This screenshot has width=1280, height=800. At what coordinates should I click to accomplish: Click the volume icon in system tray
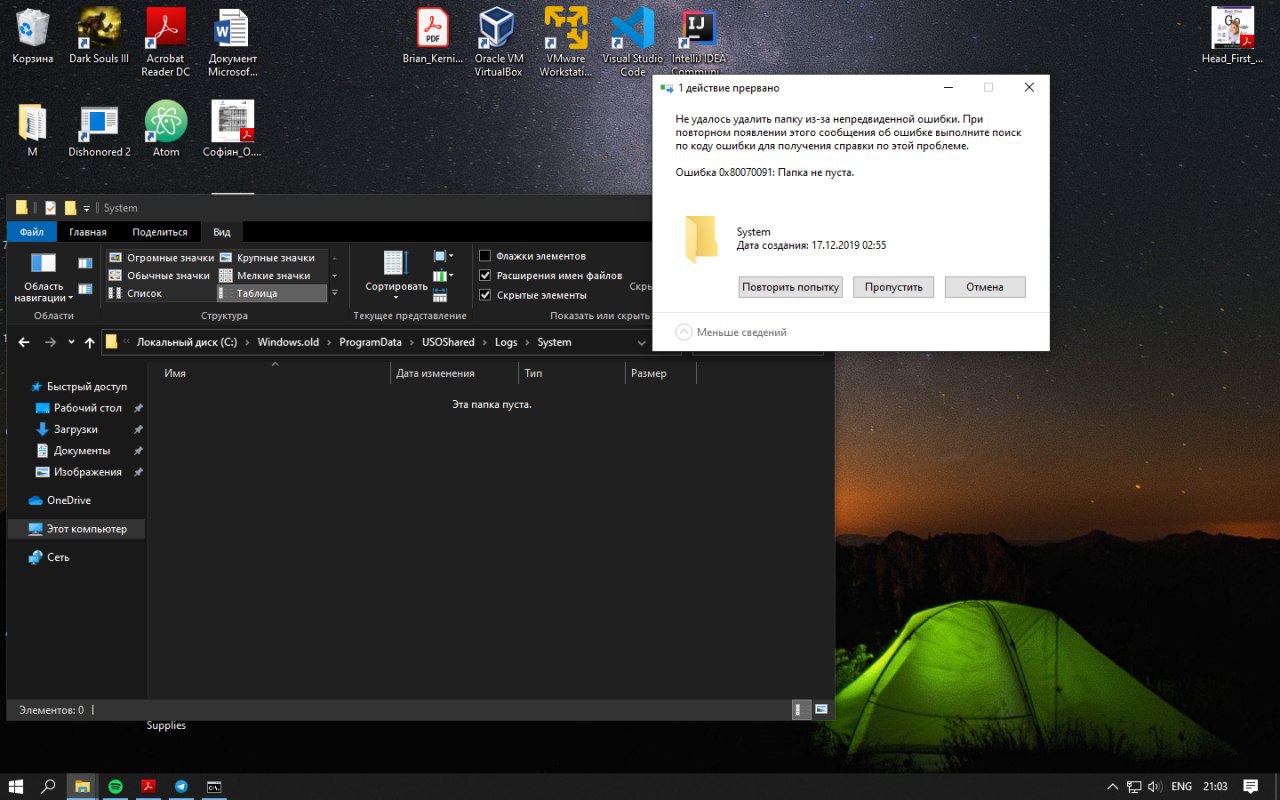pyautogui.click(x=1155, y=787)
